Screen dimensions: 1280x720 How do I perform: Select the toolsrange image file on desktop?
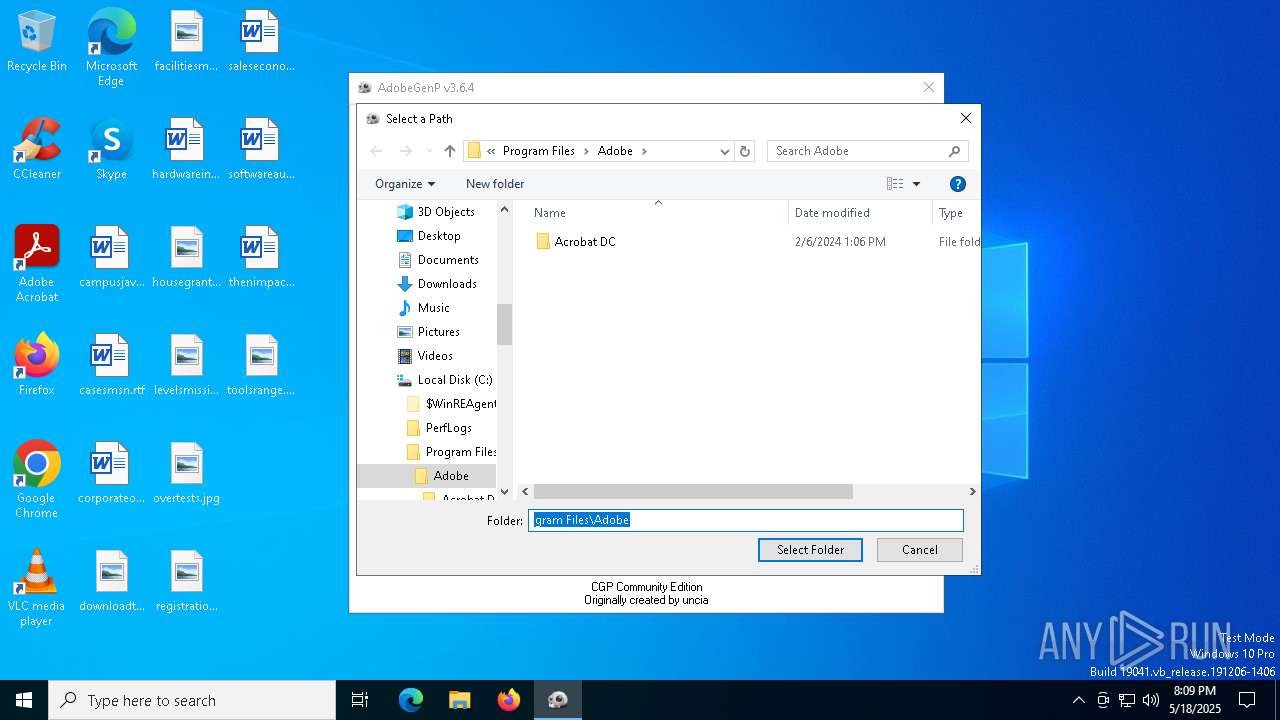coord(260,365)
